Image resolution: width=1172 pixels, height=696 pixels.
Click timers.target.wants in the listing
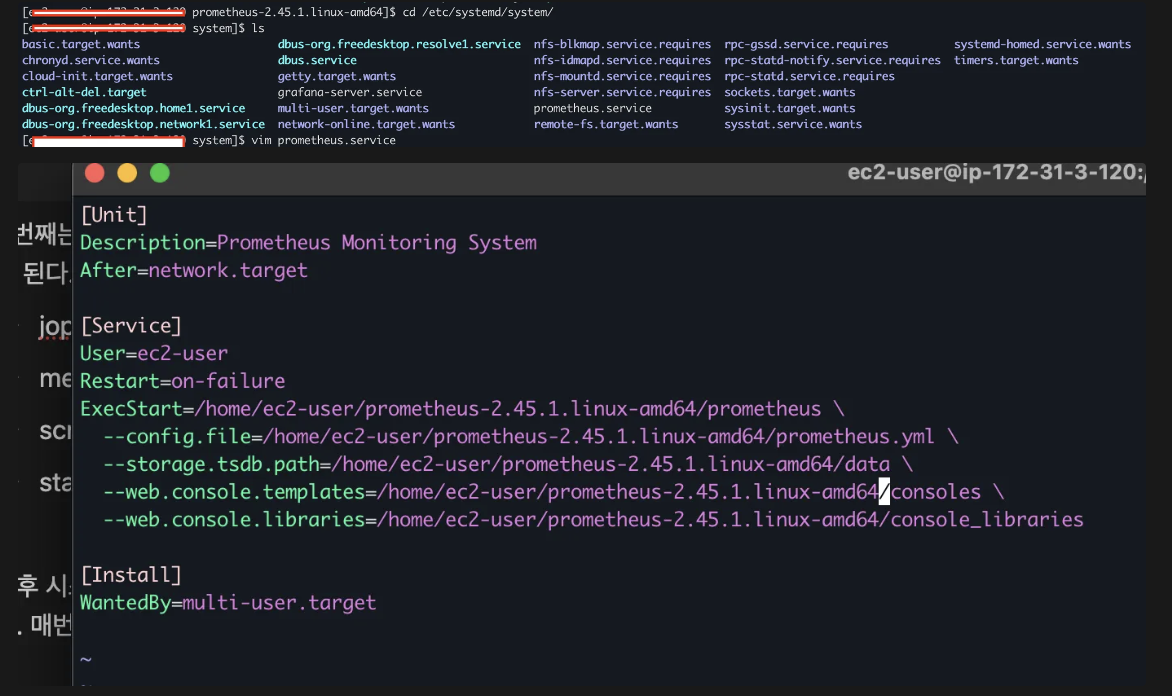pyautogui.click(x=1016, y=60)
